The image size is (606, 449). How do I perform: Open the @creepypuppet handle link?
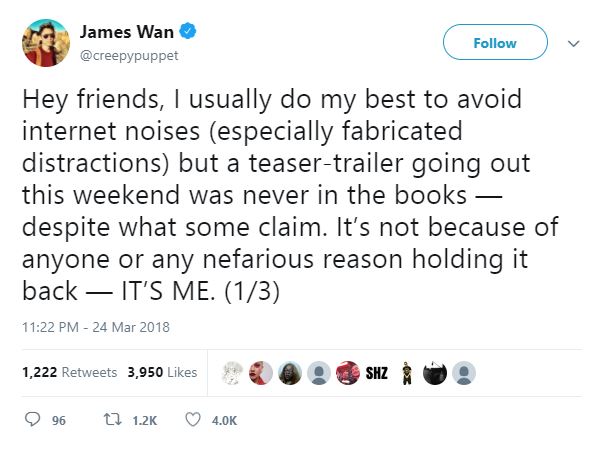point(129,56)
